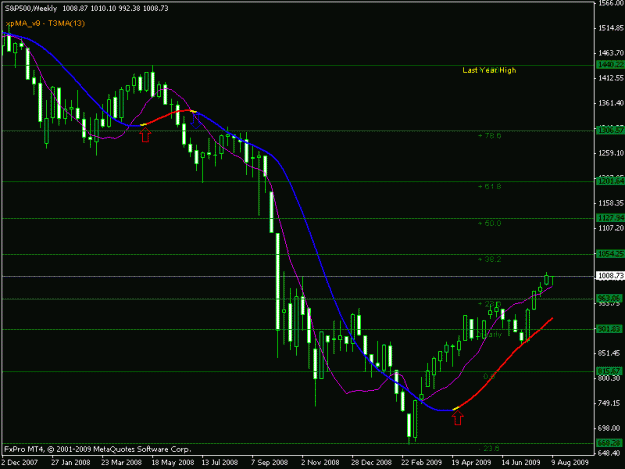Click the 901.83 green price tag
The image size is (625, 469).
coord(609,329)
